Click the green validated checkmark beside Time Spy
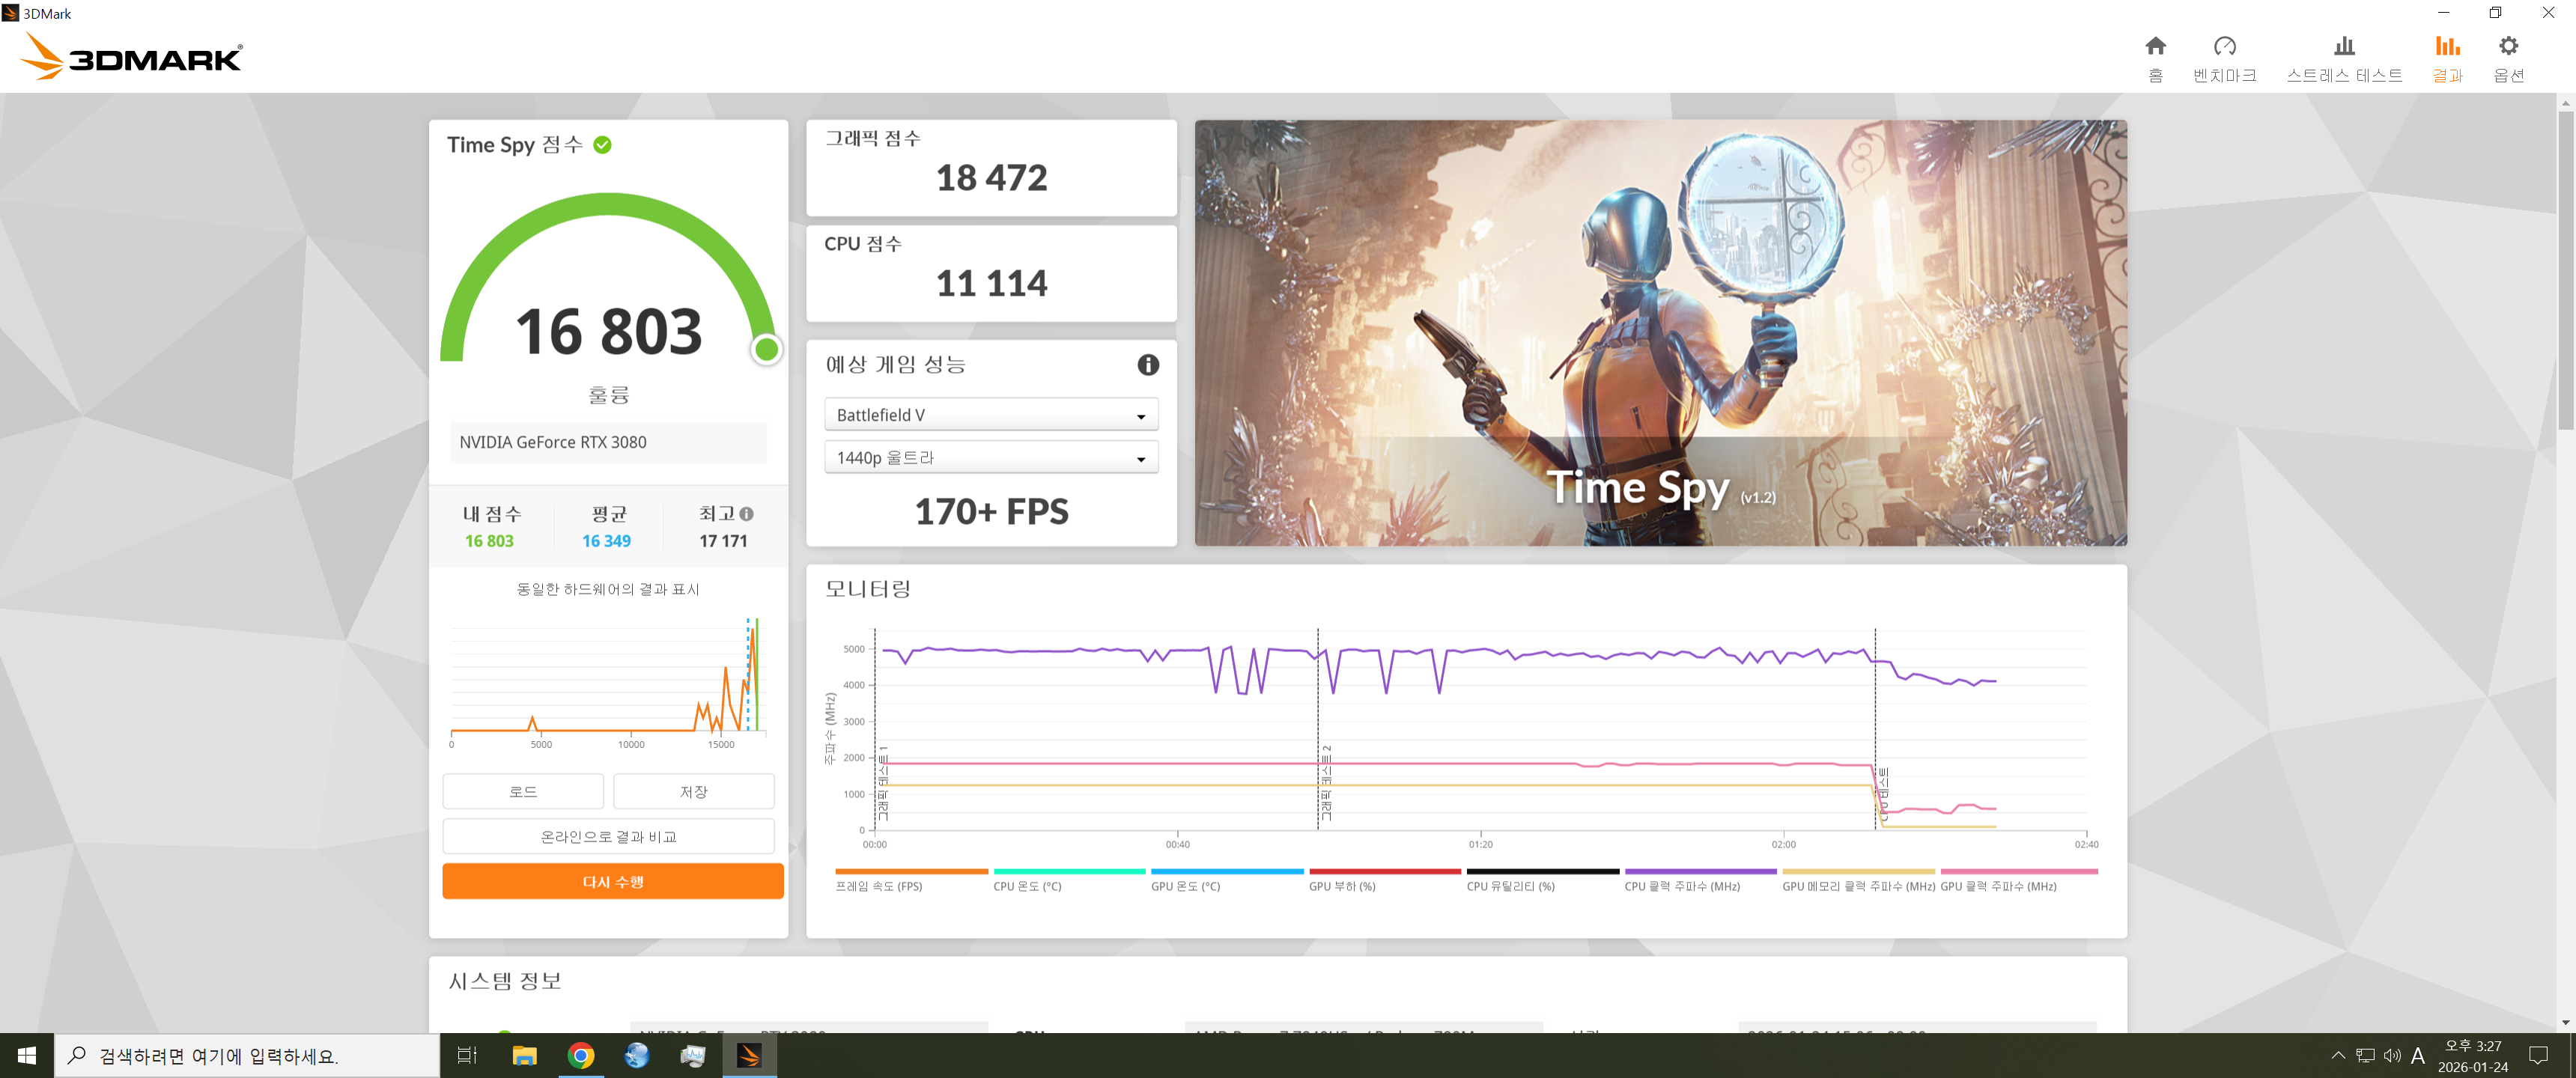This screenshot has height=1078, width=2576. [x=602, y=145]
